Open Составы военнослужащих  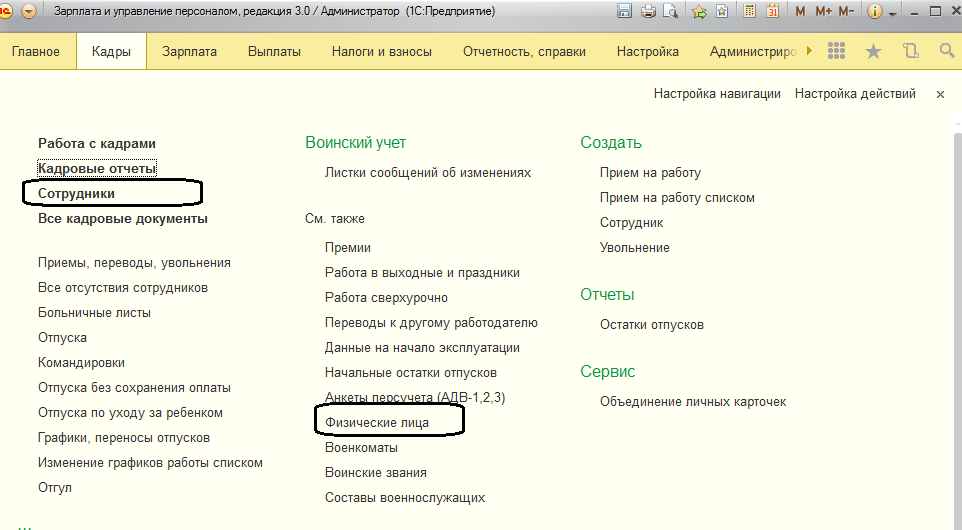pyautogui.click(x=405, y=497)
